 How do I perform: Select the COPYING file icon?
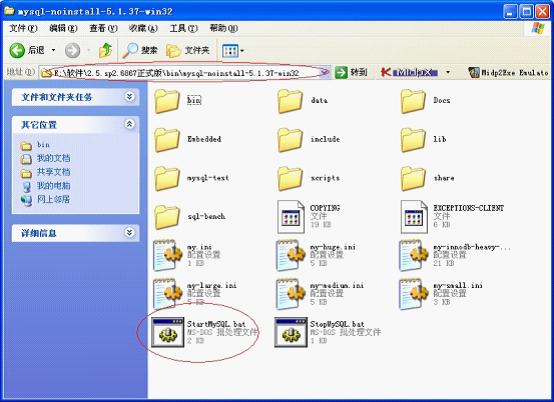point(291,217)
